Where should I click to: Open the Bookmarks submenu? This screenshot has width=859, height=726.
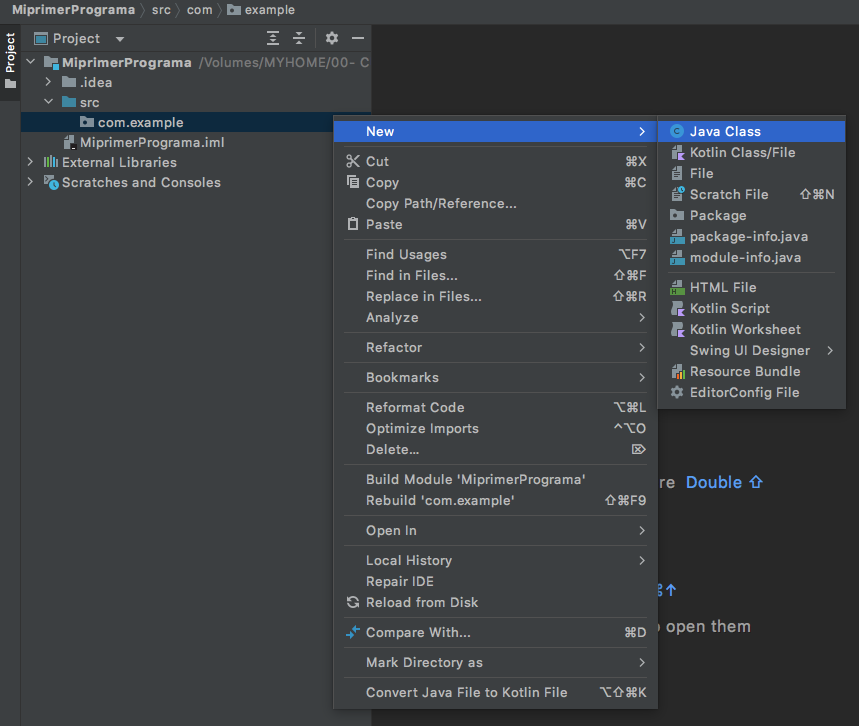495,378
